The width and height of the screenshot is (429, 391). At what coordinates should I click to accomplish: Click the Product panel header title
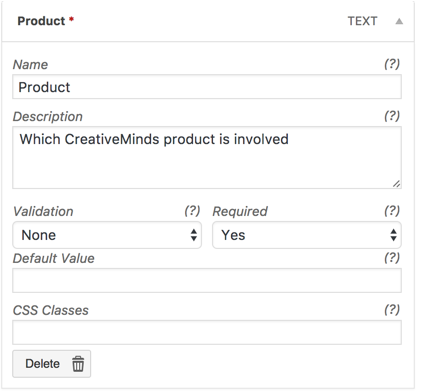coord(41,21)
